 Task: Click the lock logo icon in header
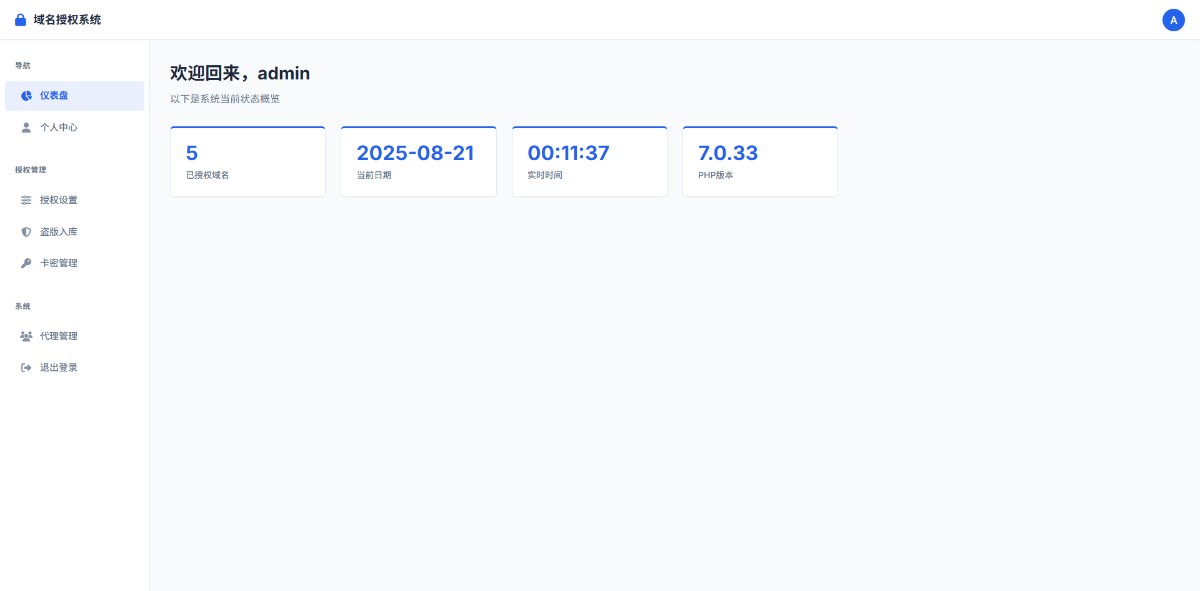(20, 20)
